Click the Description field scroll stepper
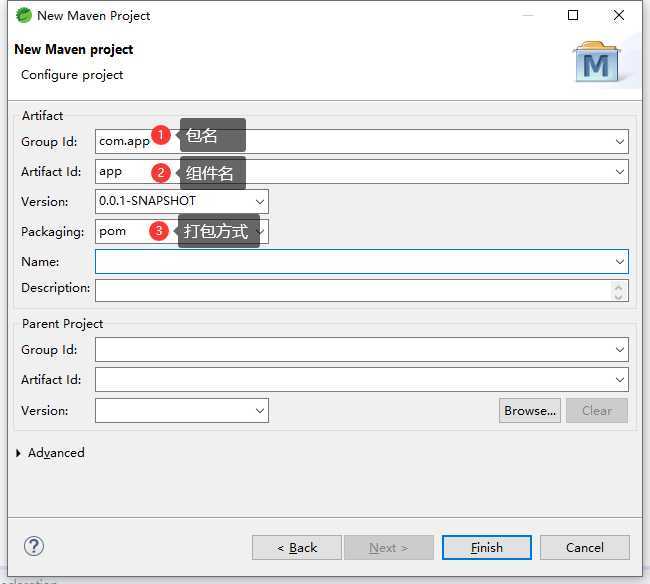The width and height of the screenshot is (650, 584). tap(618, 291)
